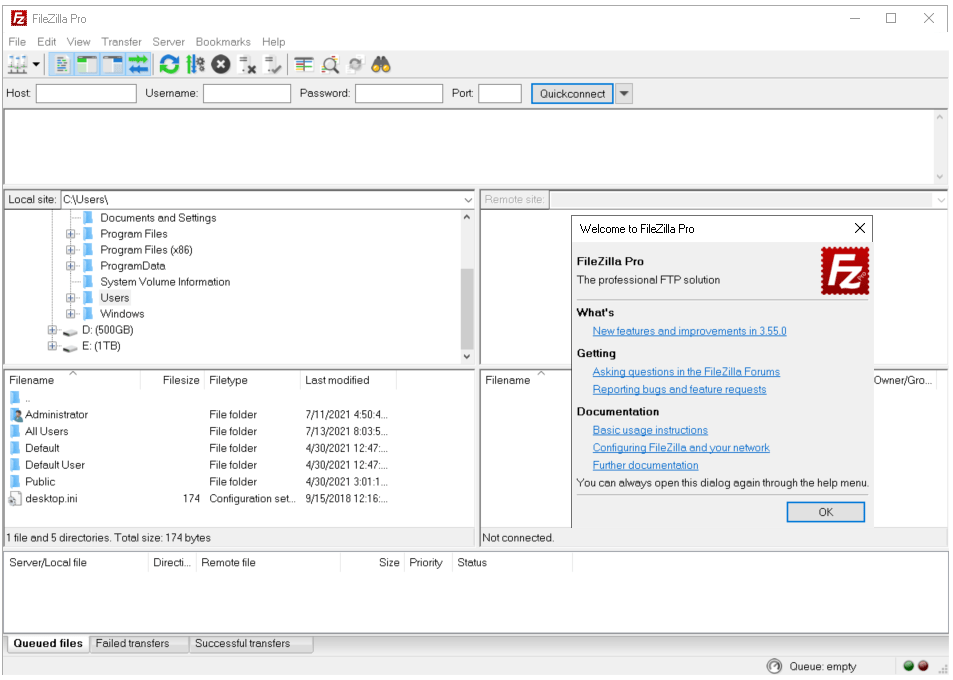Open the processing queue settings icon

pyautogui.click(x=195, y=65)
